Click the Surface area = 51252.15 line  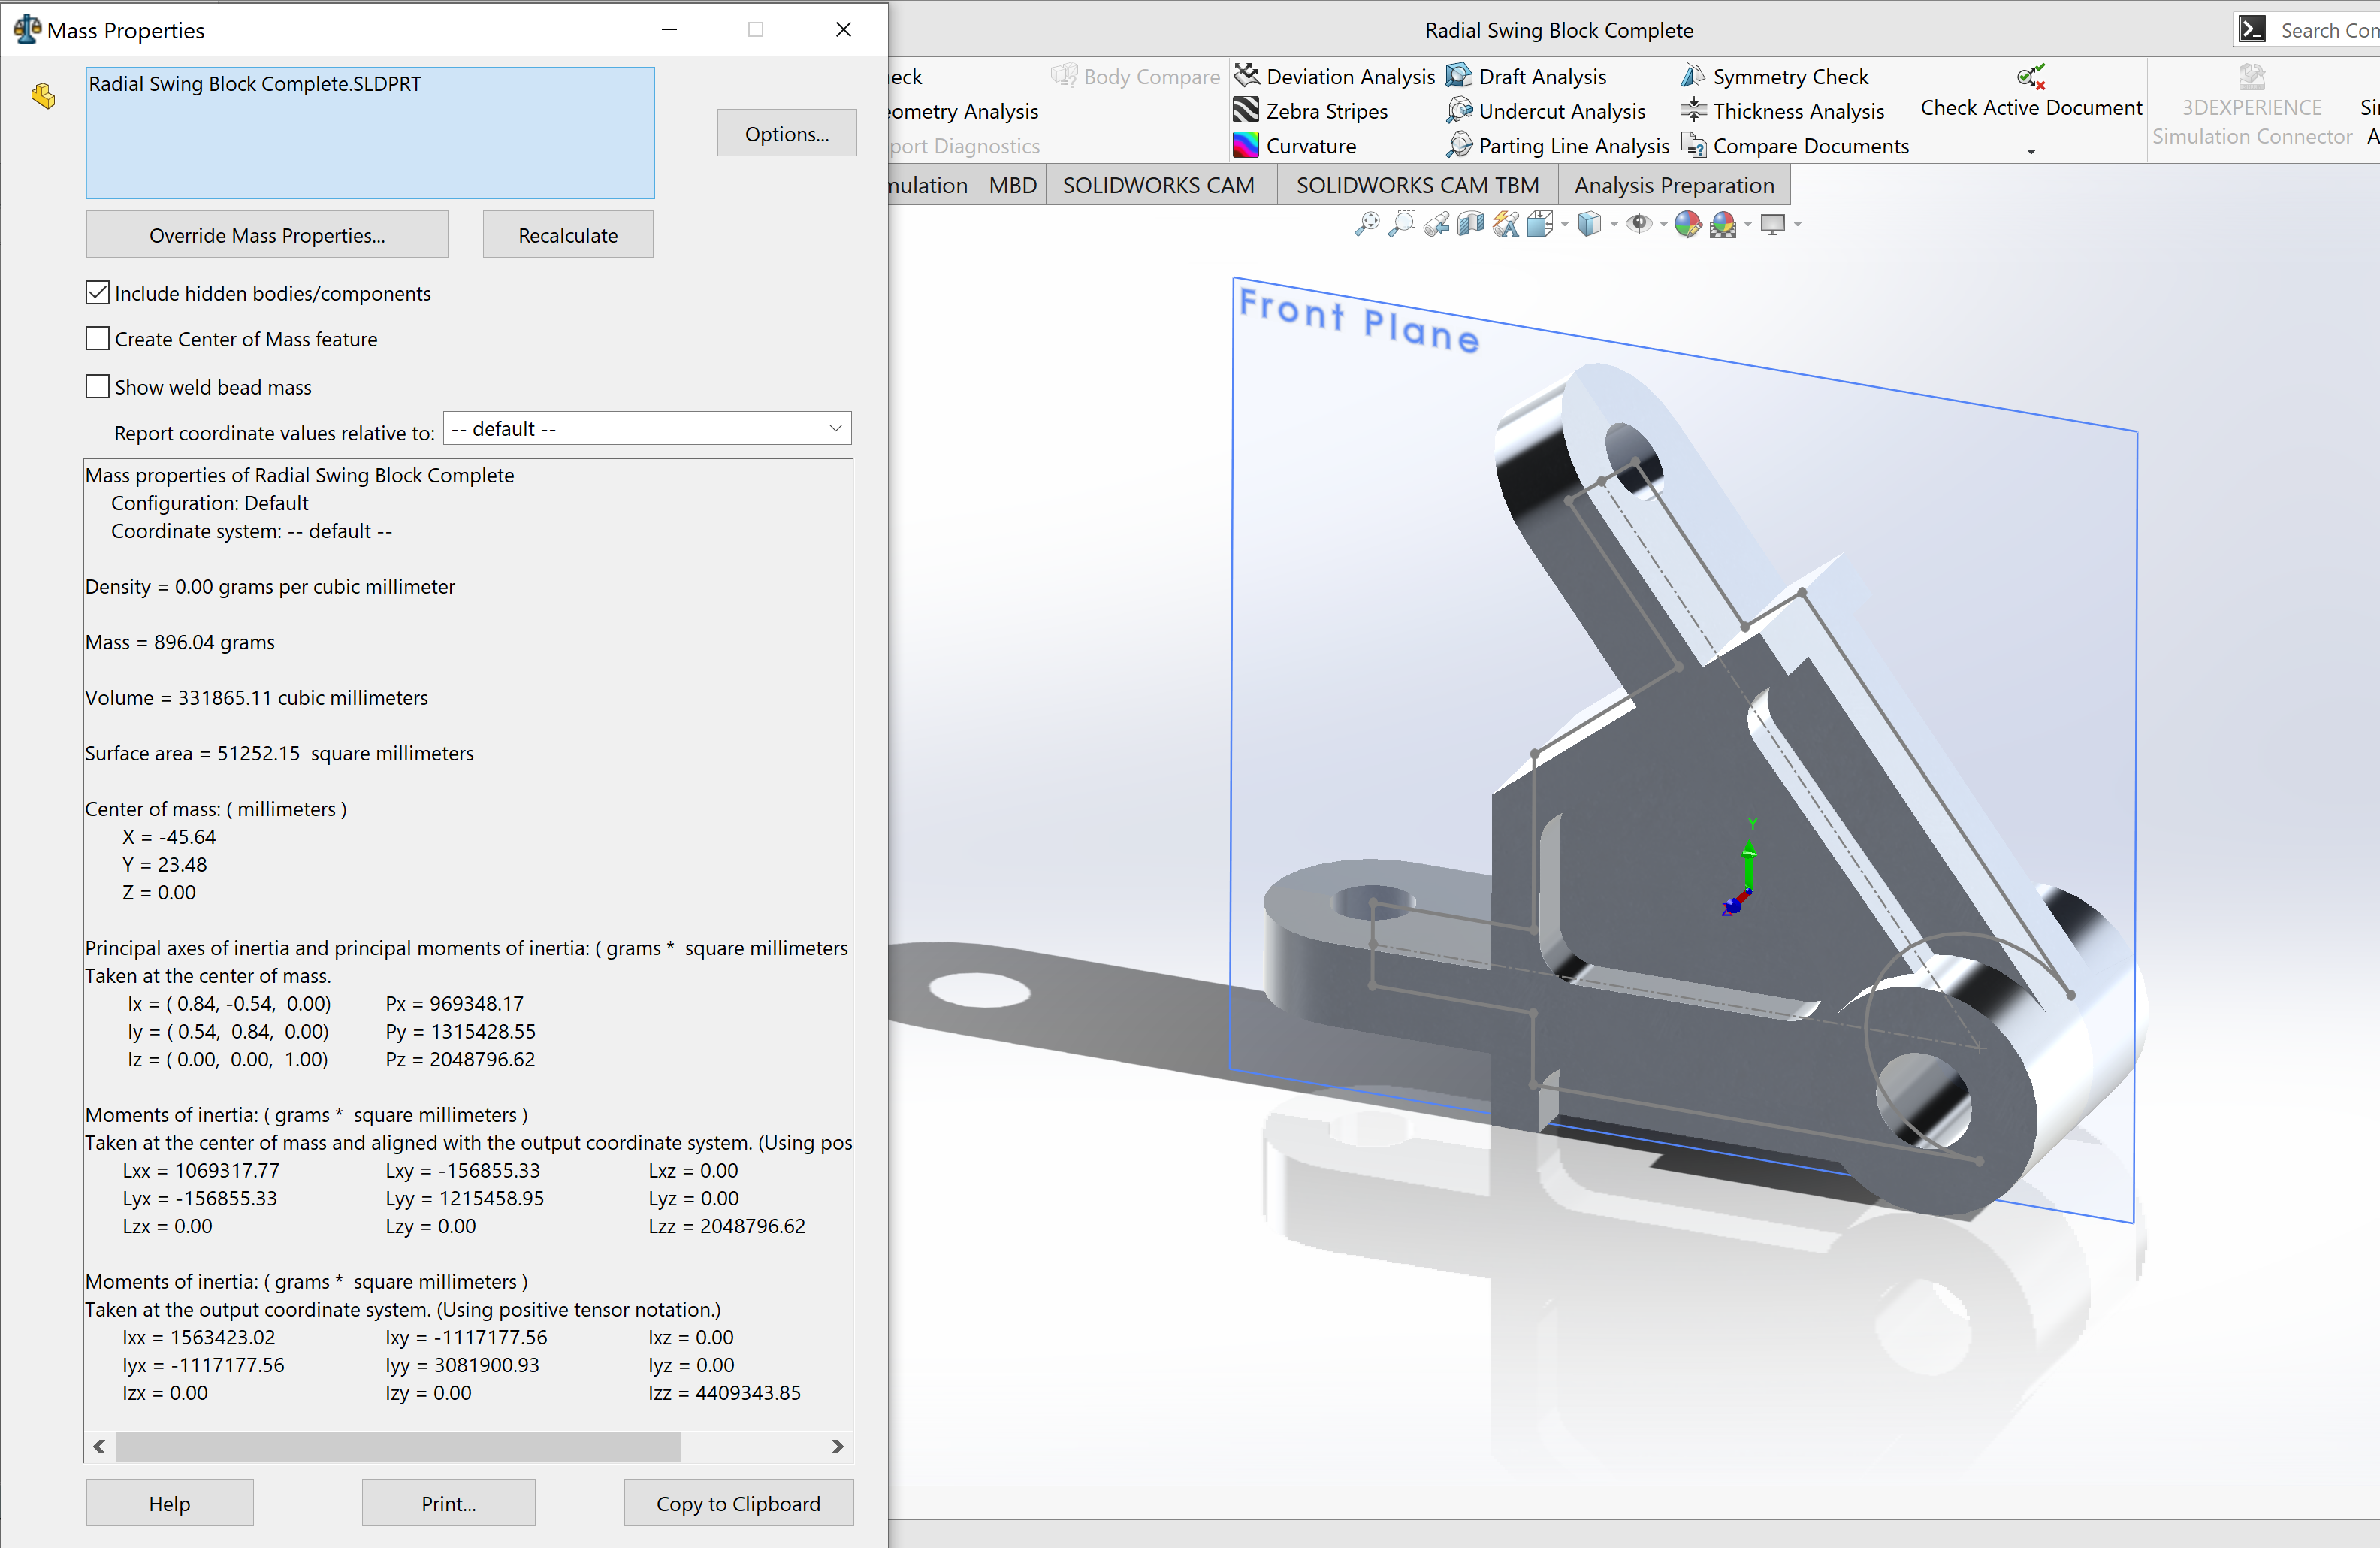click(x=279, y=753)
